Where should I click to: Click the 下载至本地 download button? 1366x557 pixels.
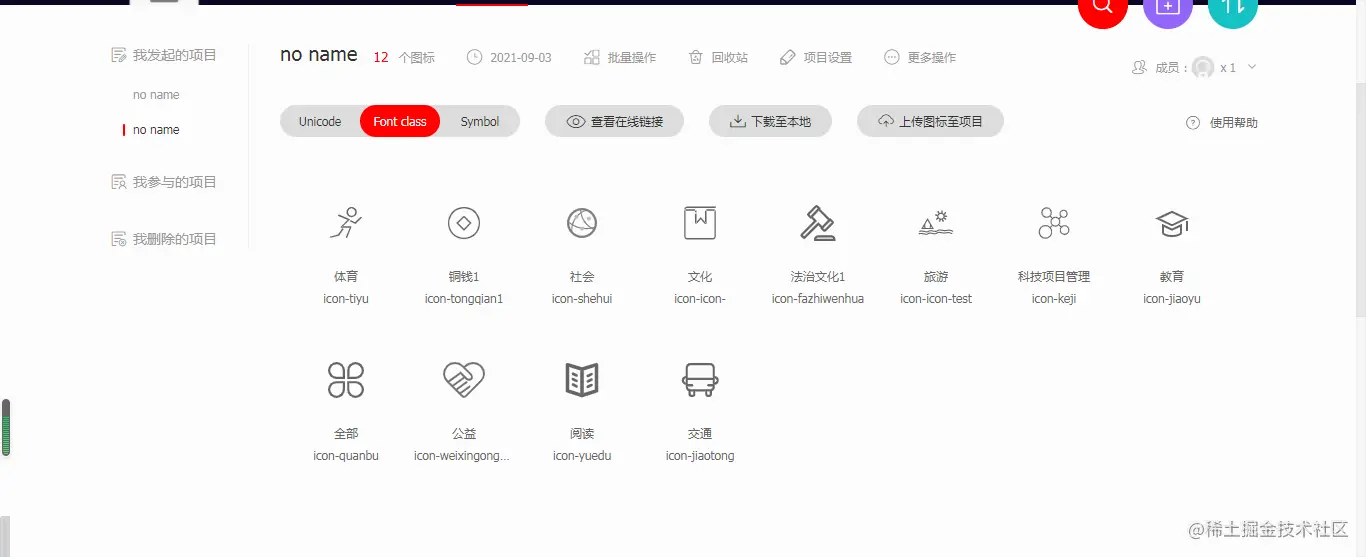coord(770,122)
